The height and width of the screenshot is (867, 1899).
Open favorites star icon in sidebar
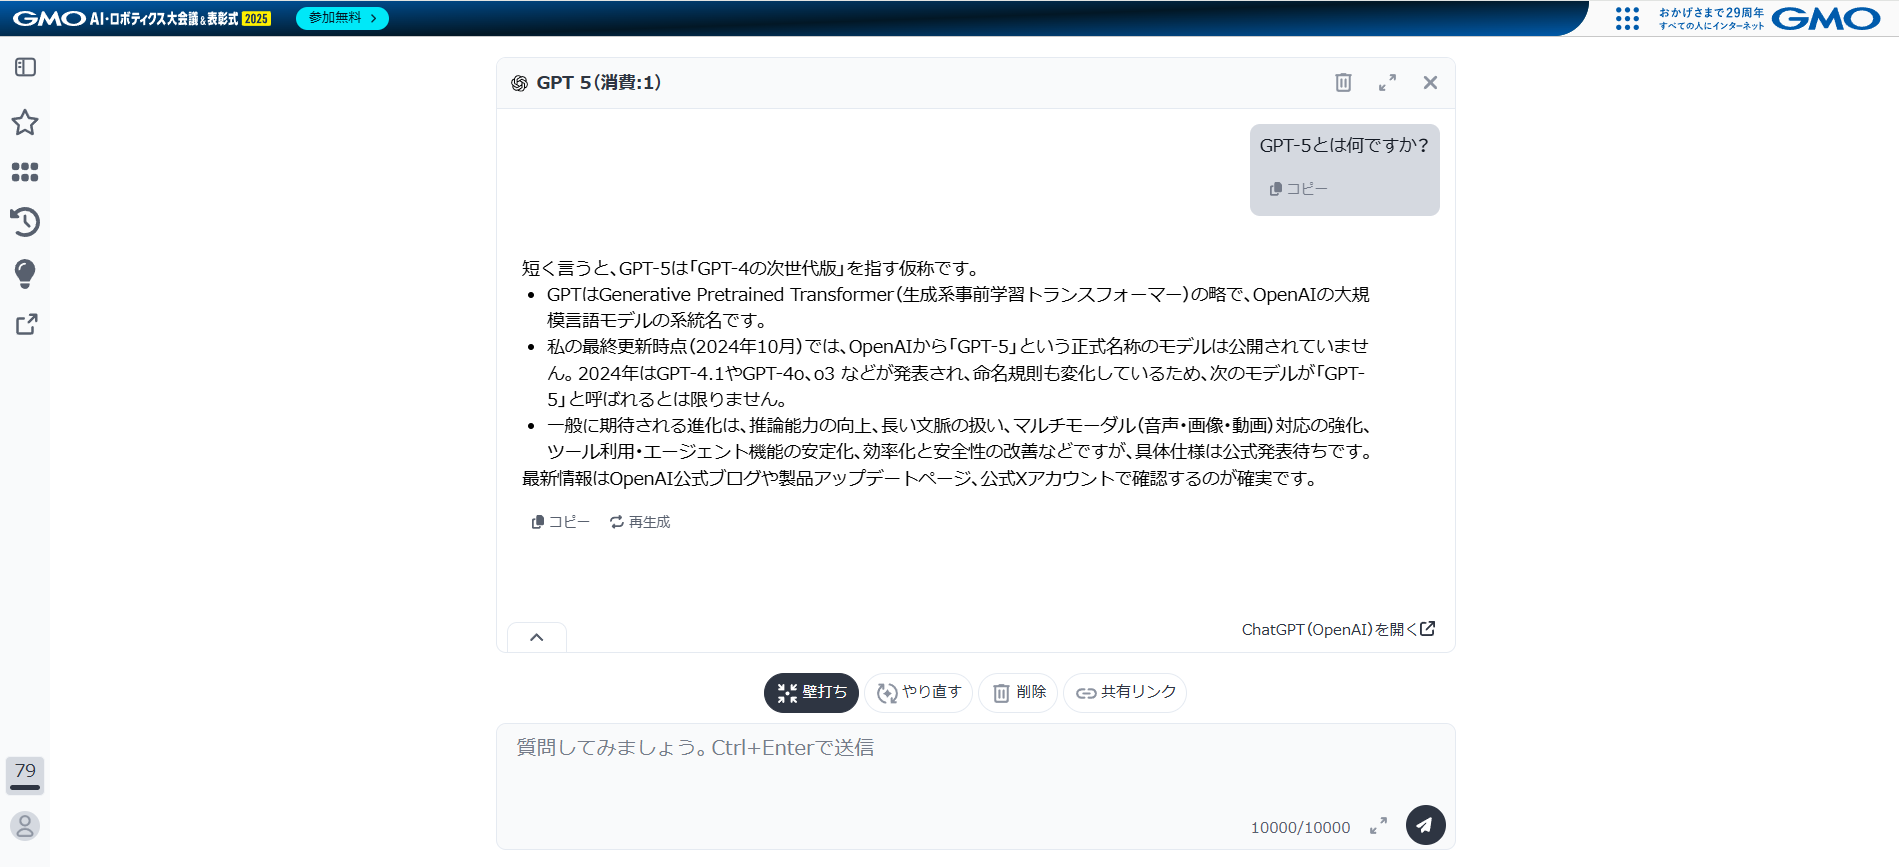[25, 122]
